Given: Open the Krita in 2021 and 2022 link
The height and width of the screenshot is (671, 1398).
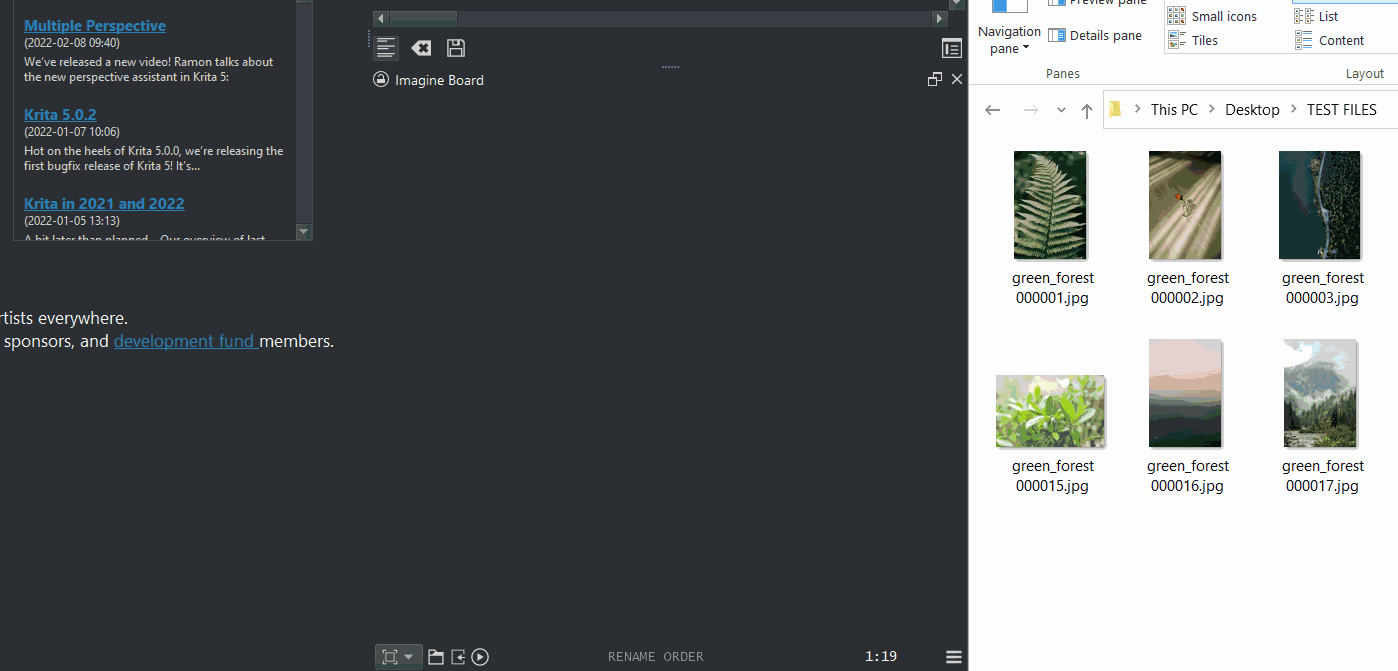Looking at the screenshot, I should (104, 204).
